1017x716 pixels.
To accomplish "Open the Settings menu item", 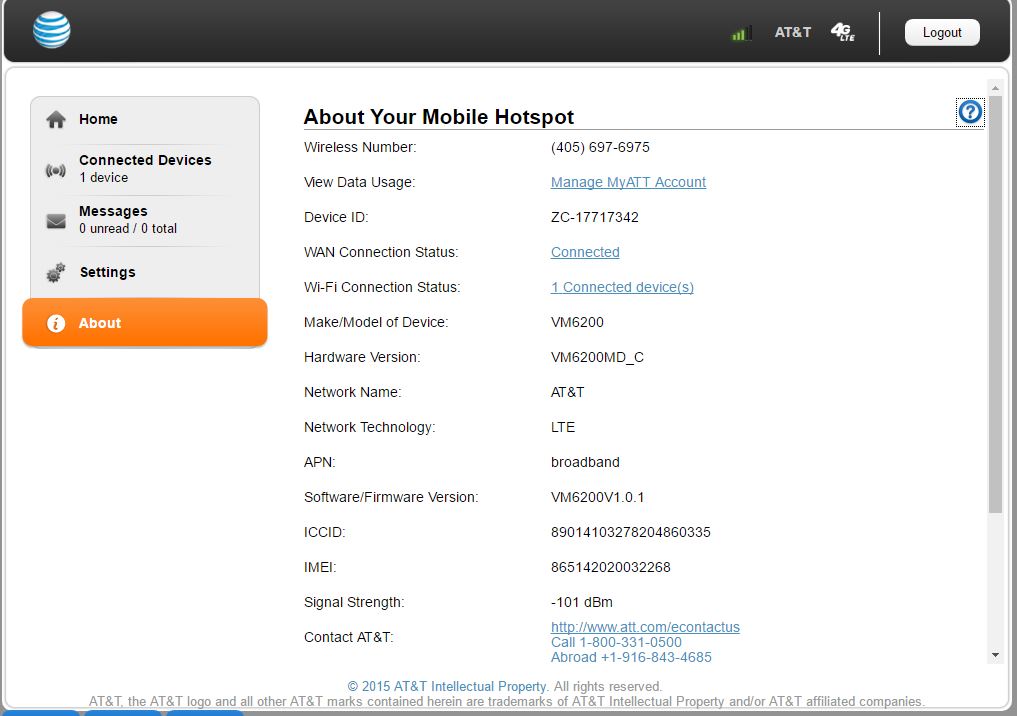I will 107,272.
